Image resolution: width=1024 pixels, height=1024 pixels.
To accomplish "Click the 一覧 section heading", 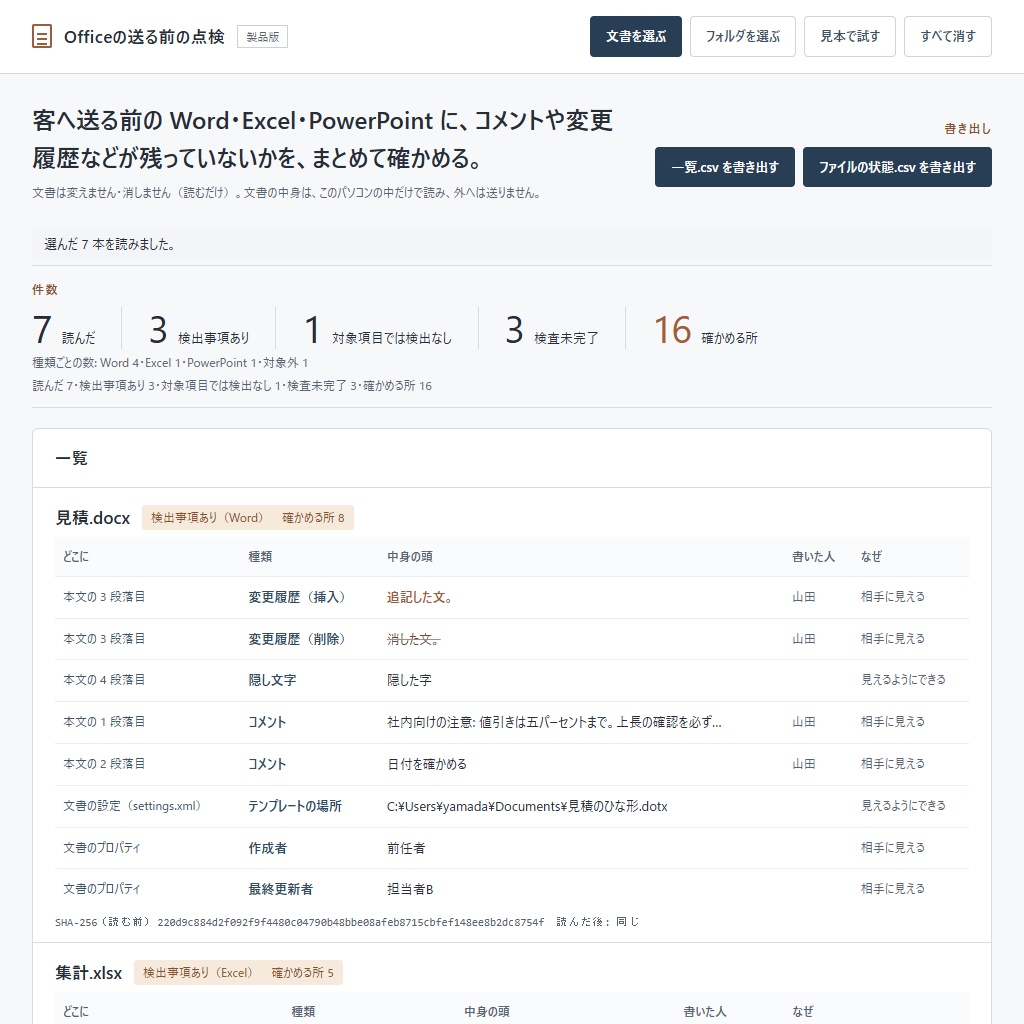I will [x=71, y=458].
